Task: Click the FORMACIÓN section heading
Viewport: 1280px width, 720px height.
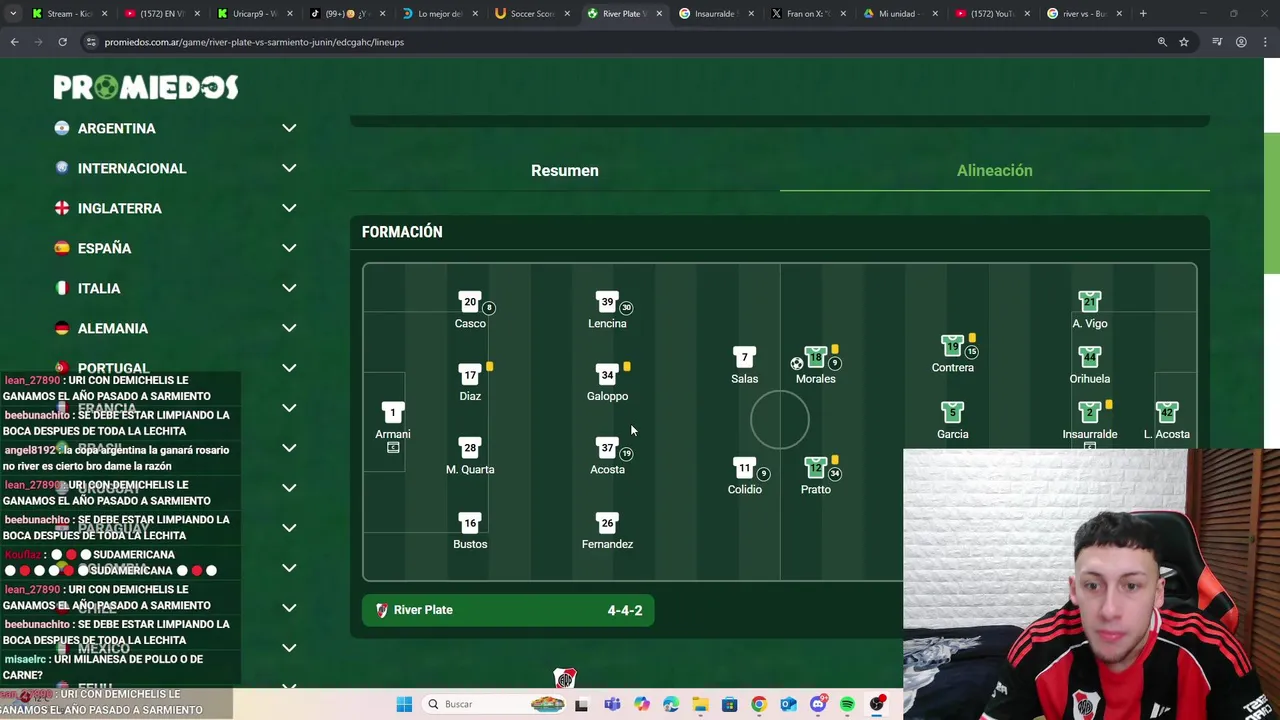Action: (x=402, y=232)
